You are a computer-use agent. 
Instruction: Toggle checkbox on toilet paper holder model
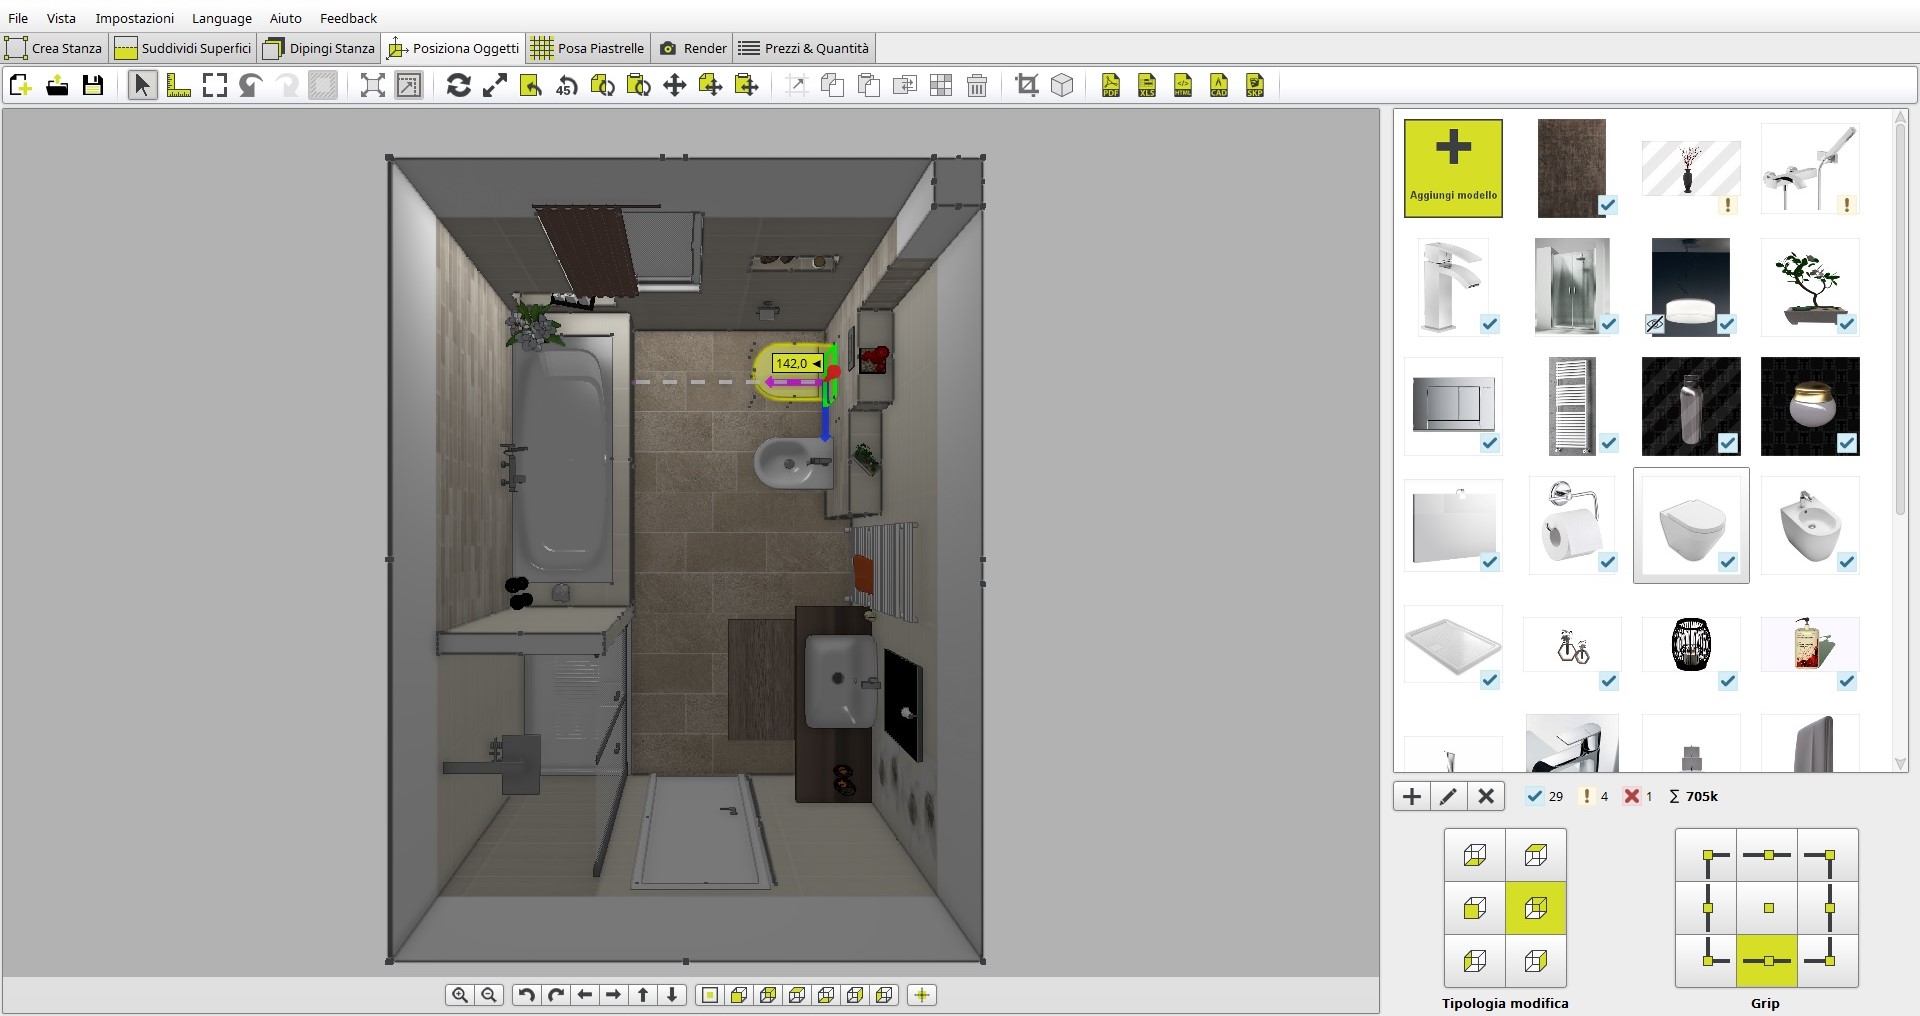pos(1608,562)
